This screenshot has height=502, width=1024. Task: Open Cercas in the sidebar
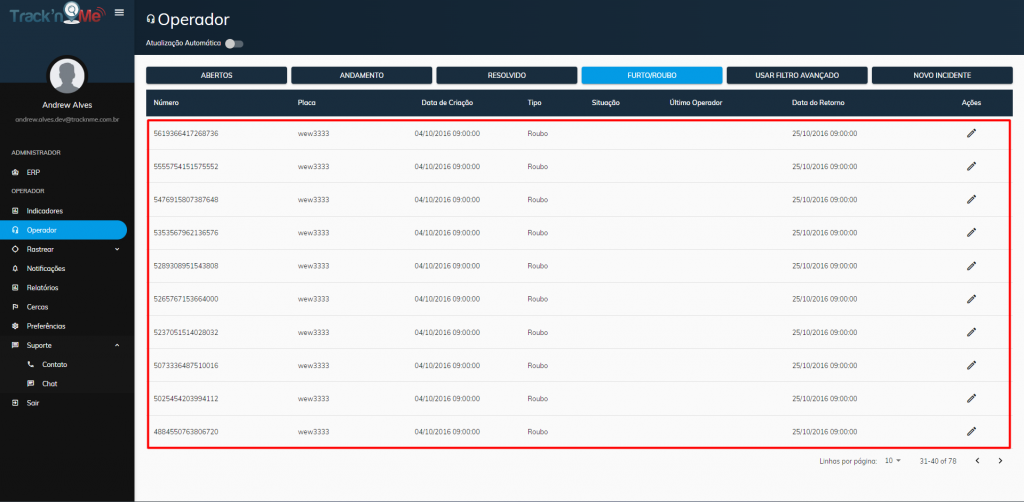(x=63, y=307)
